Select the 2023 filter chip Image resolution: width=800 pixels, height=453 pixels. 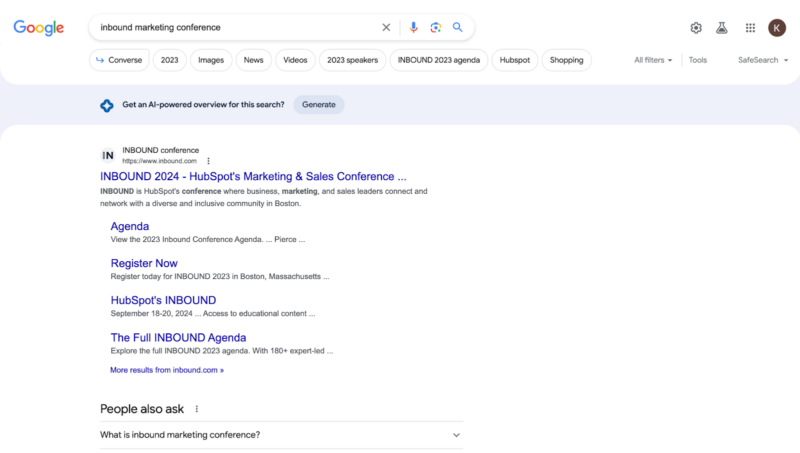pos(169,60)
